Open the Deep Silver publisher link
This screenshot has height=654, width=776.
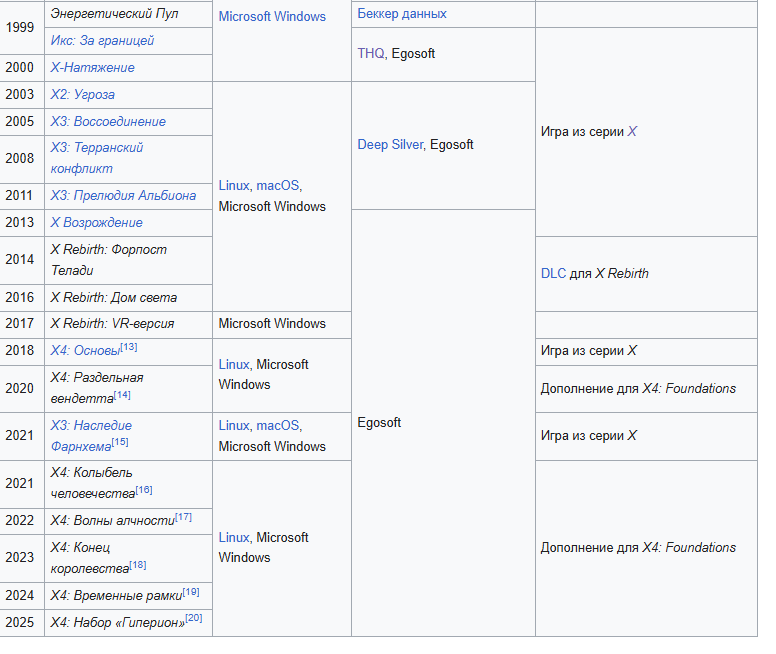click(390, 145)
